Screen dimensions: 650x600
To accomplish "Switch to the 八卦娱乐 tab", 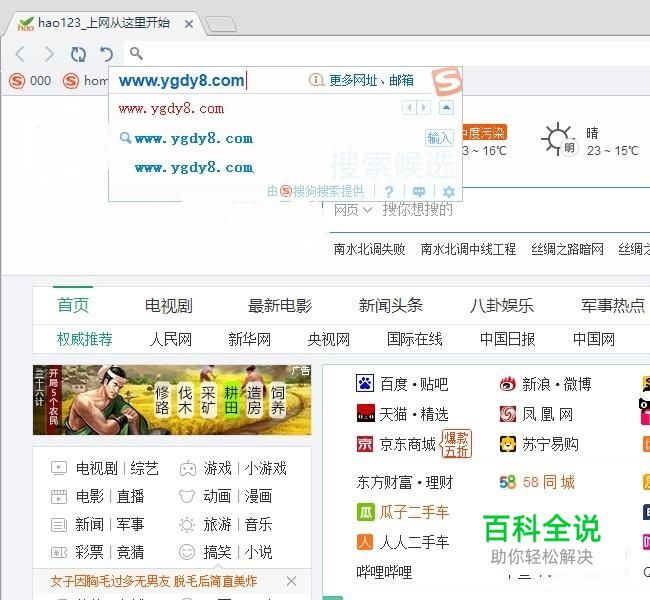I will 502,306.
